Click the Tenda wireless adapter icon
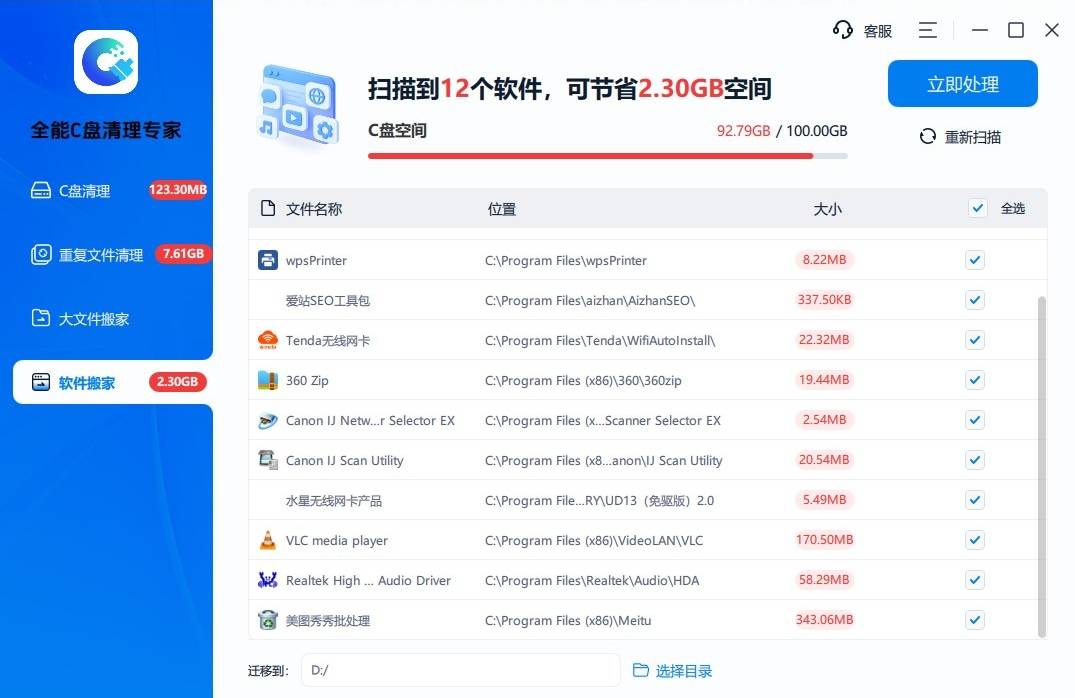 tap(267, 341)
